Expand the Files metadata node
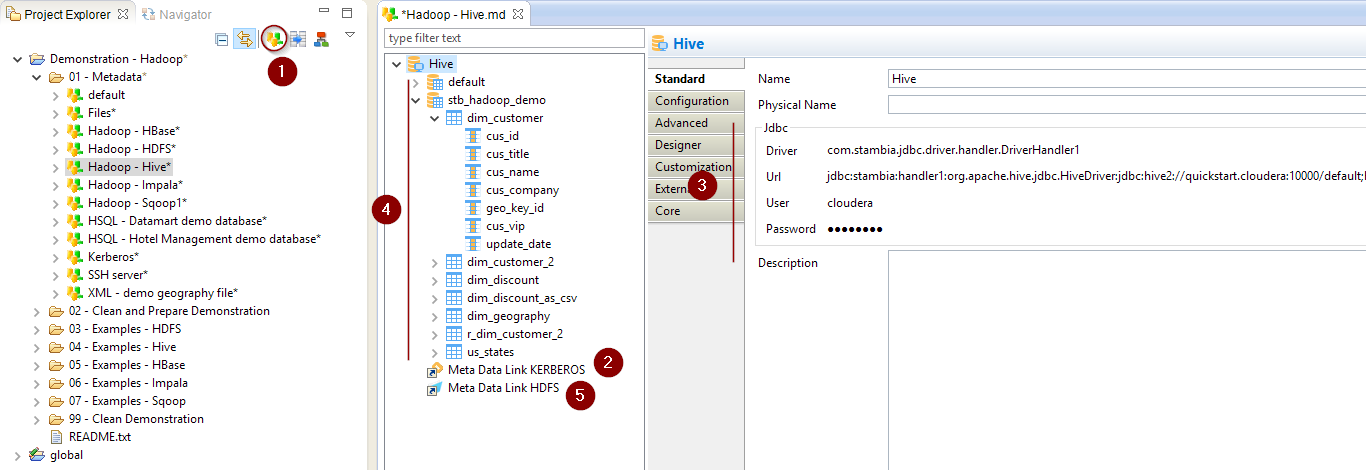The width and height of the screenshot is (1366, 470). click(x=56, y=113)
